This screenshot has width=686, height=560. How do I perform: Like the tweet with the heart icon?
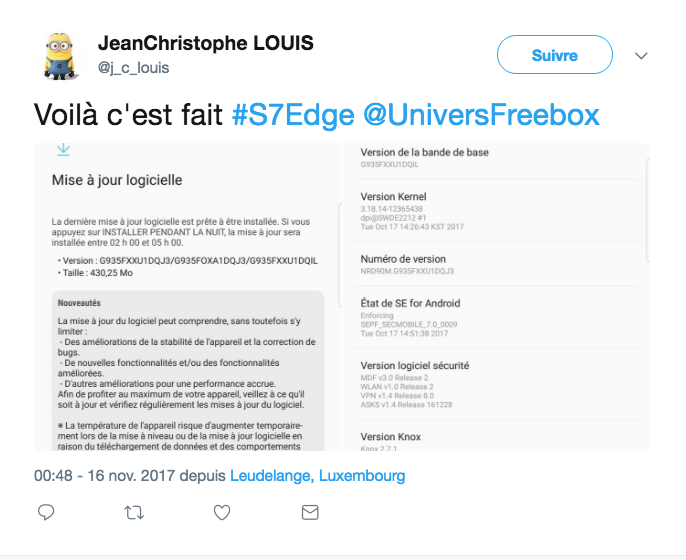pos(222,512)
